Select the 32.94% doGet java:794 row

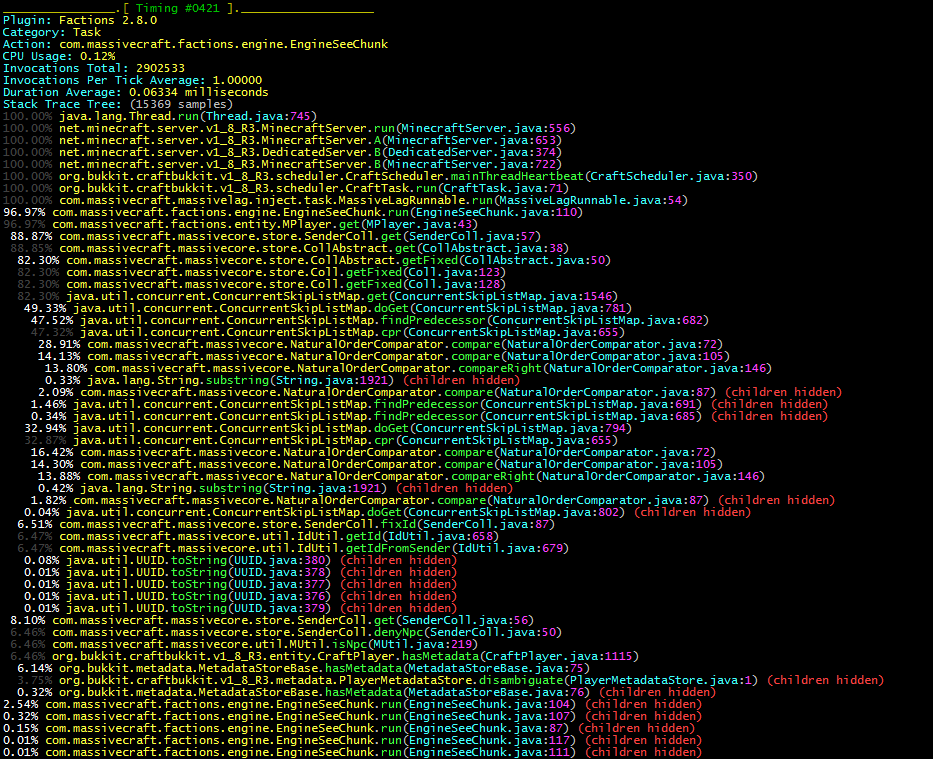pos(328,428)
